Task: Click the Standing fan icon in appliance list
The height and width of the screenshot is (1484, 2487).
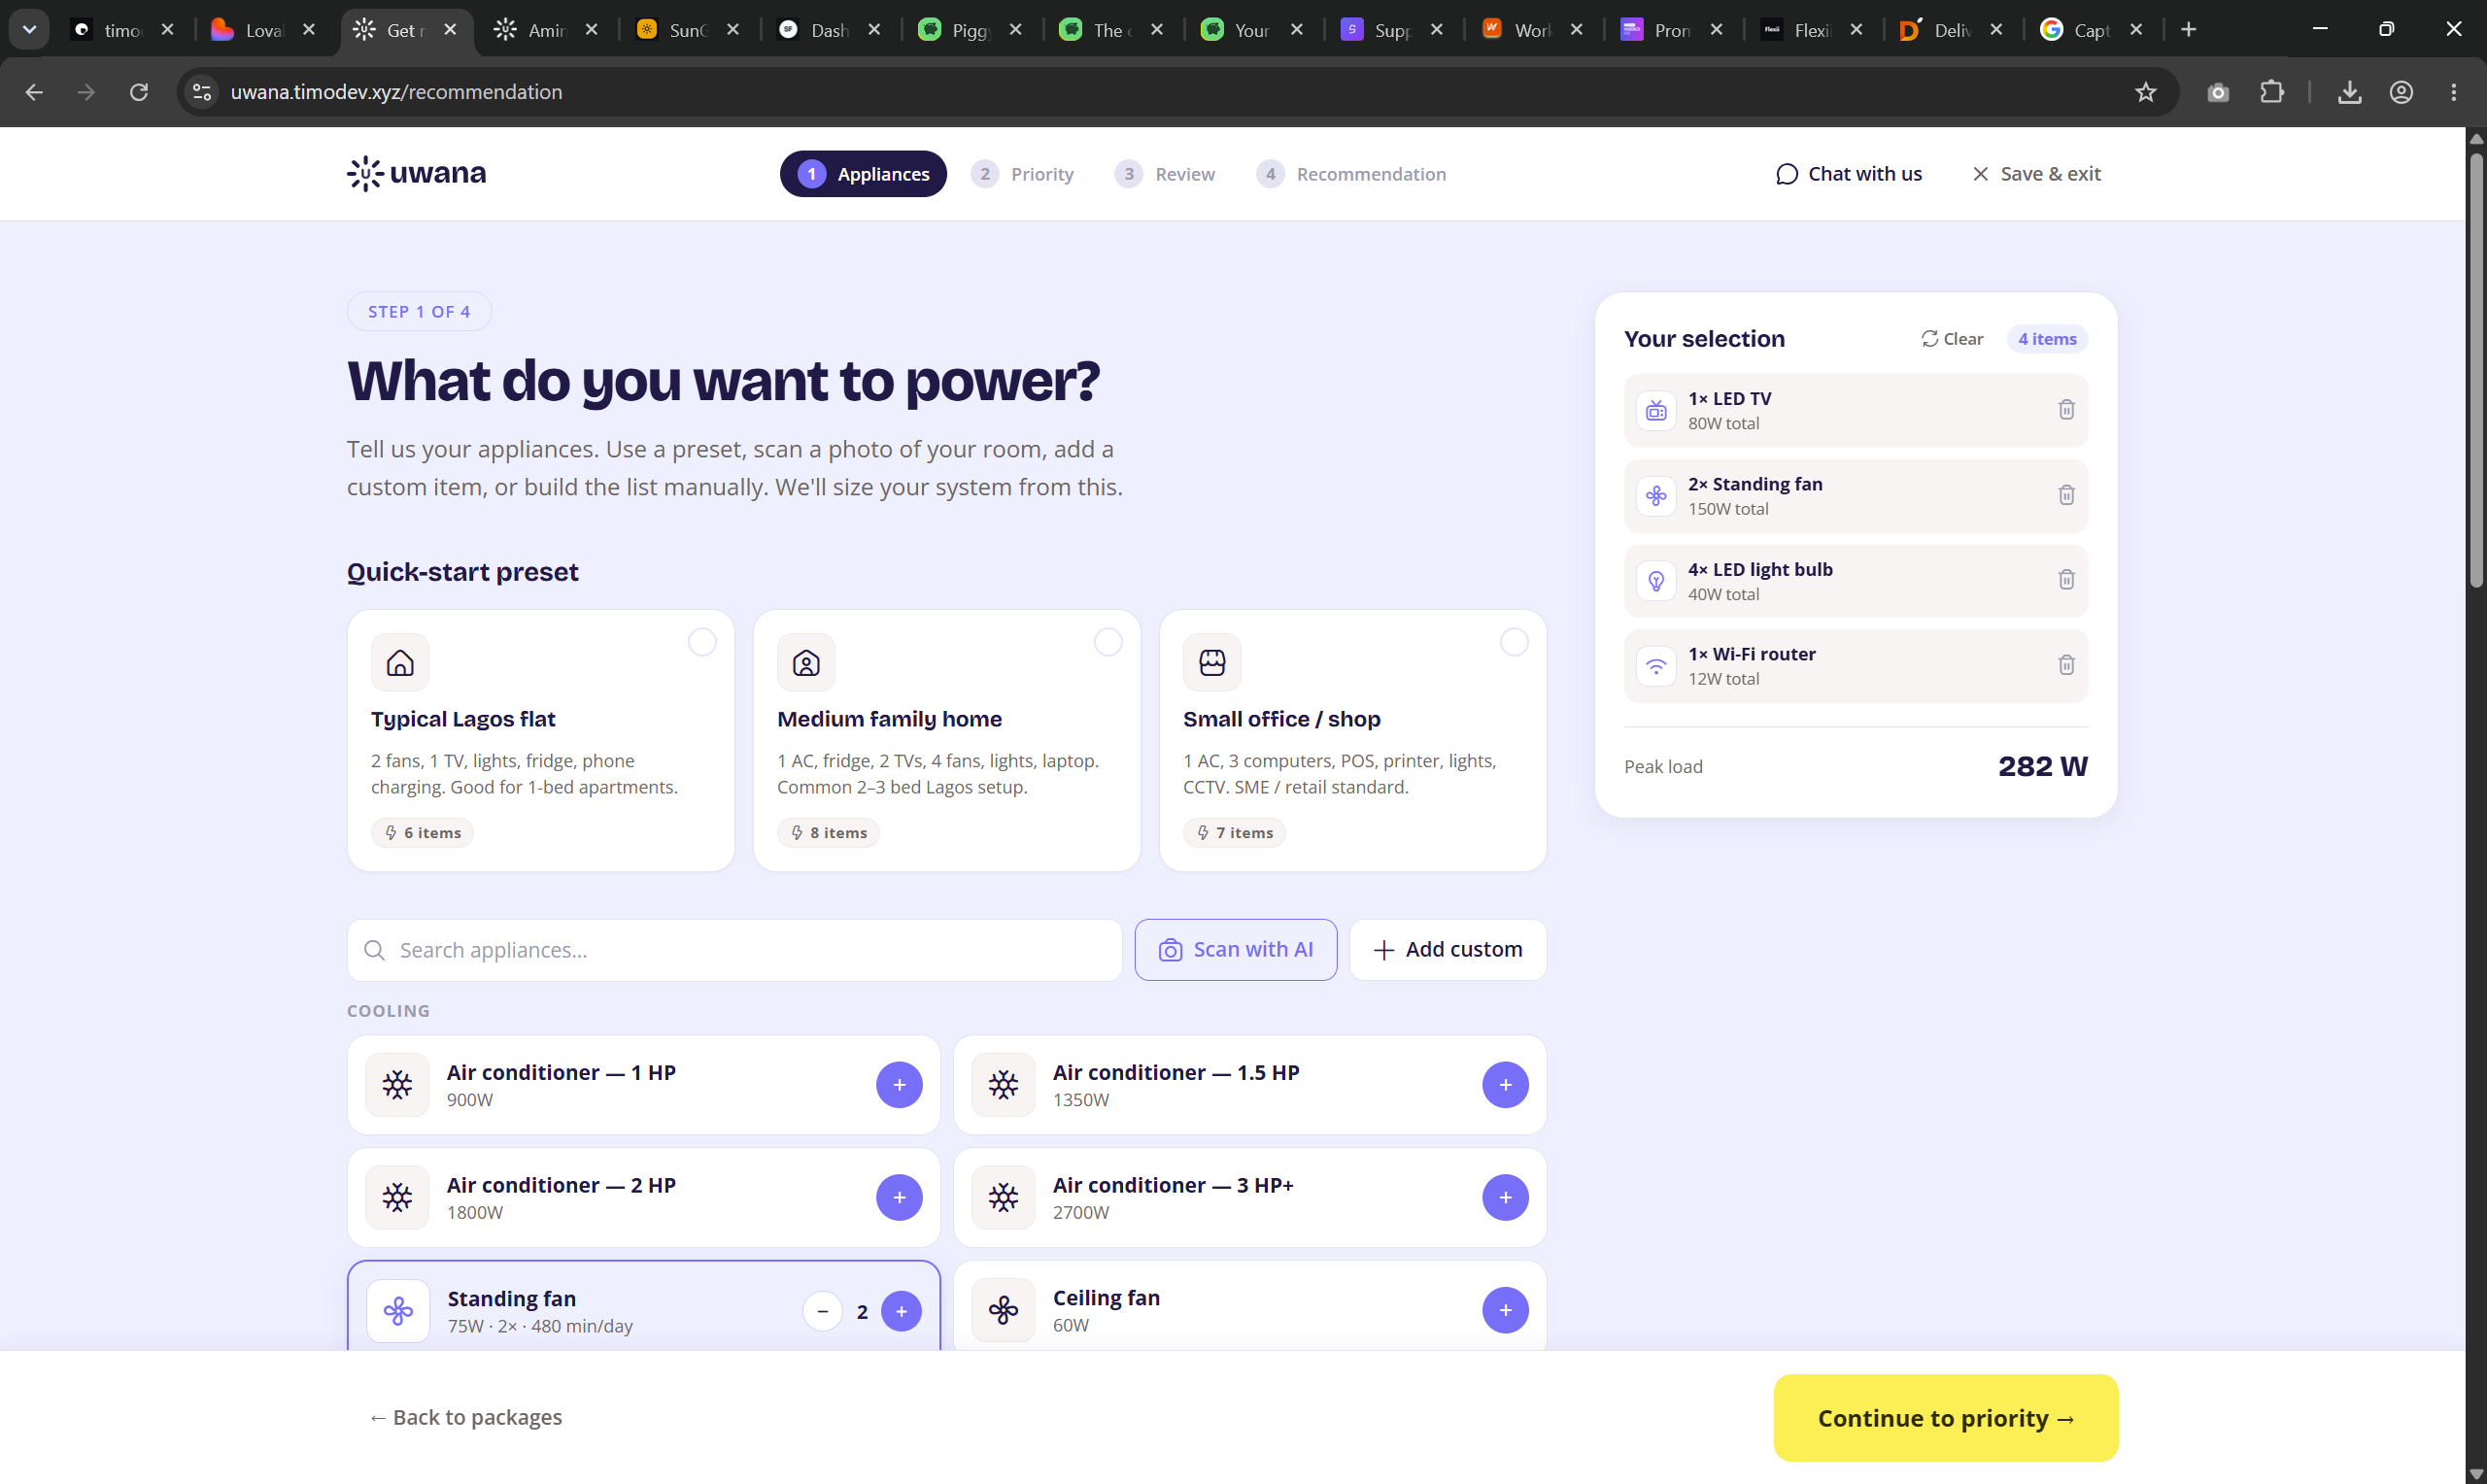Action: coord(398,1311)
